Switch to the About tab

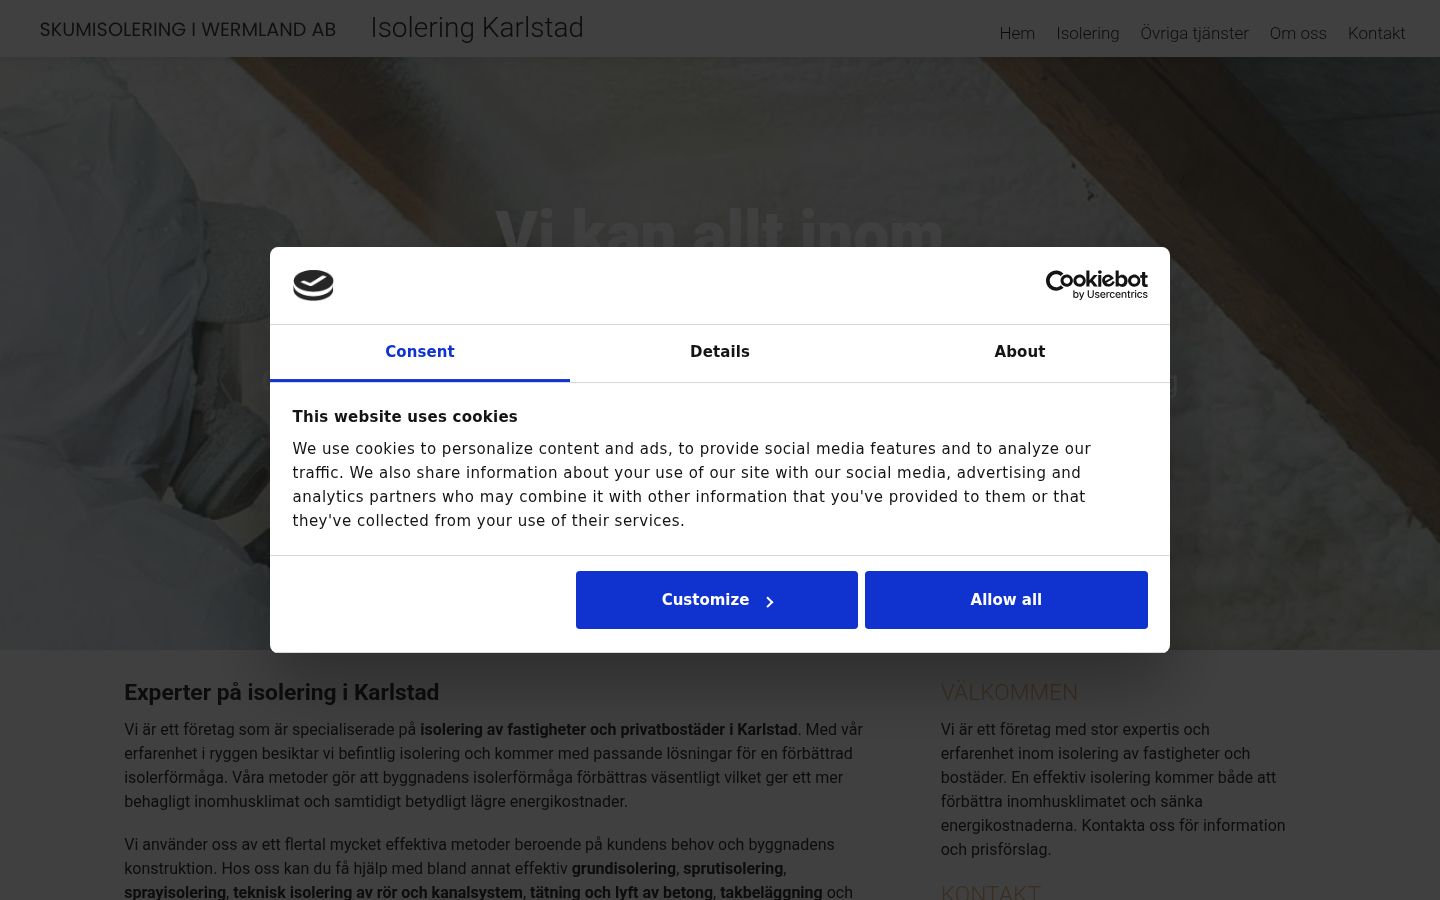coord(1020,352)
